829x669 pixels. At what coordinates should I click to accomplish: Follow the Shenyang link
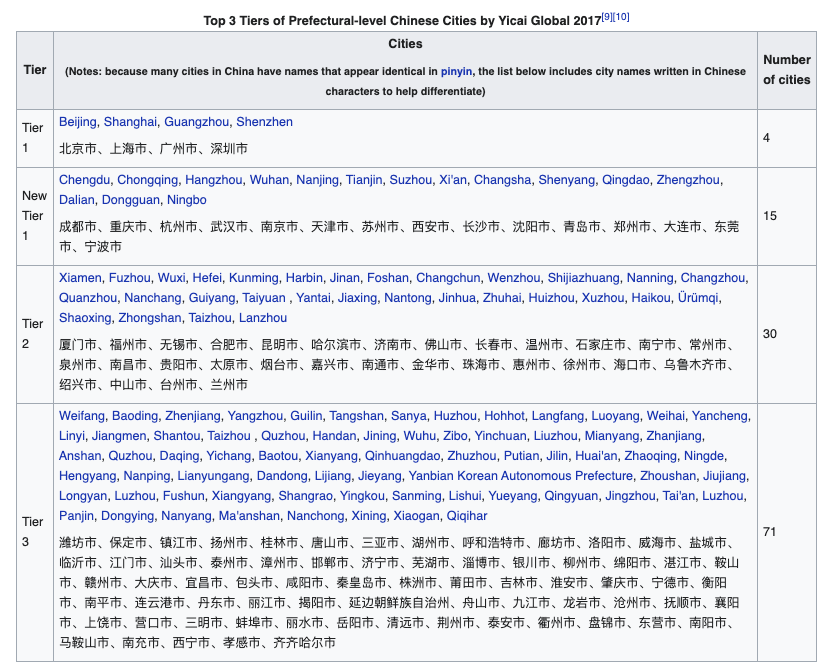[x=567, y=180]
